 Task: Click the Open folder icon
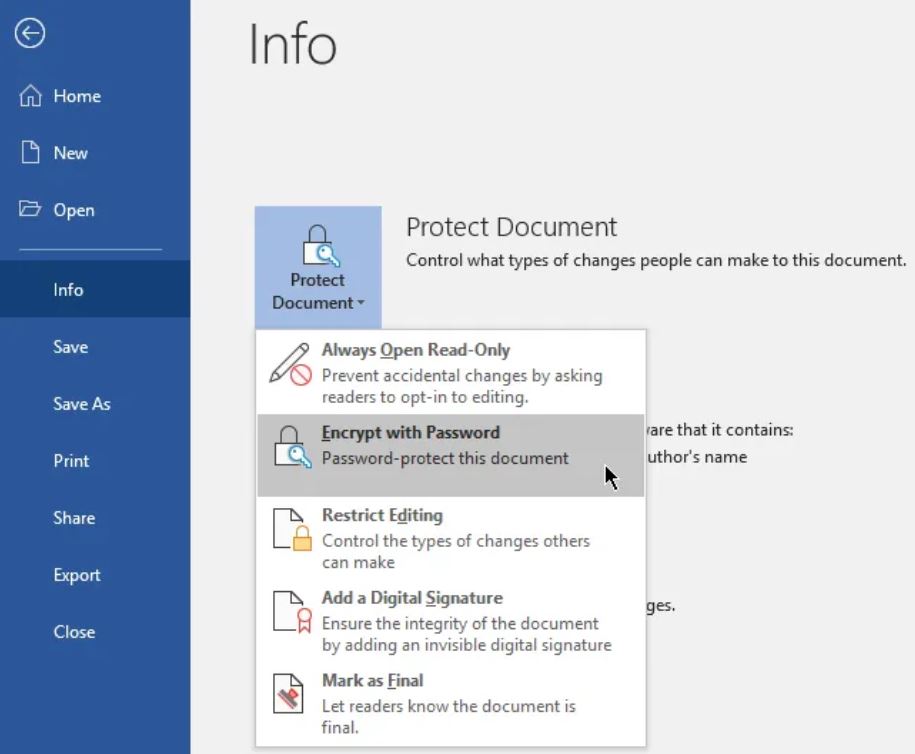31,210
